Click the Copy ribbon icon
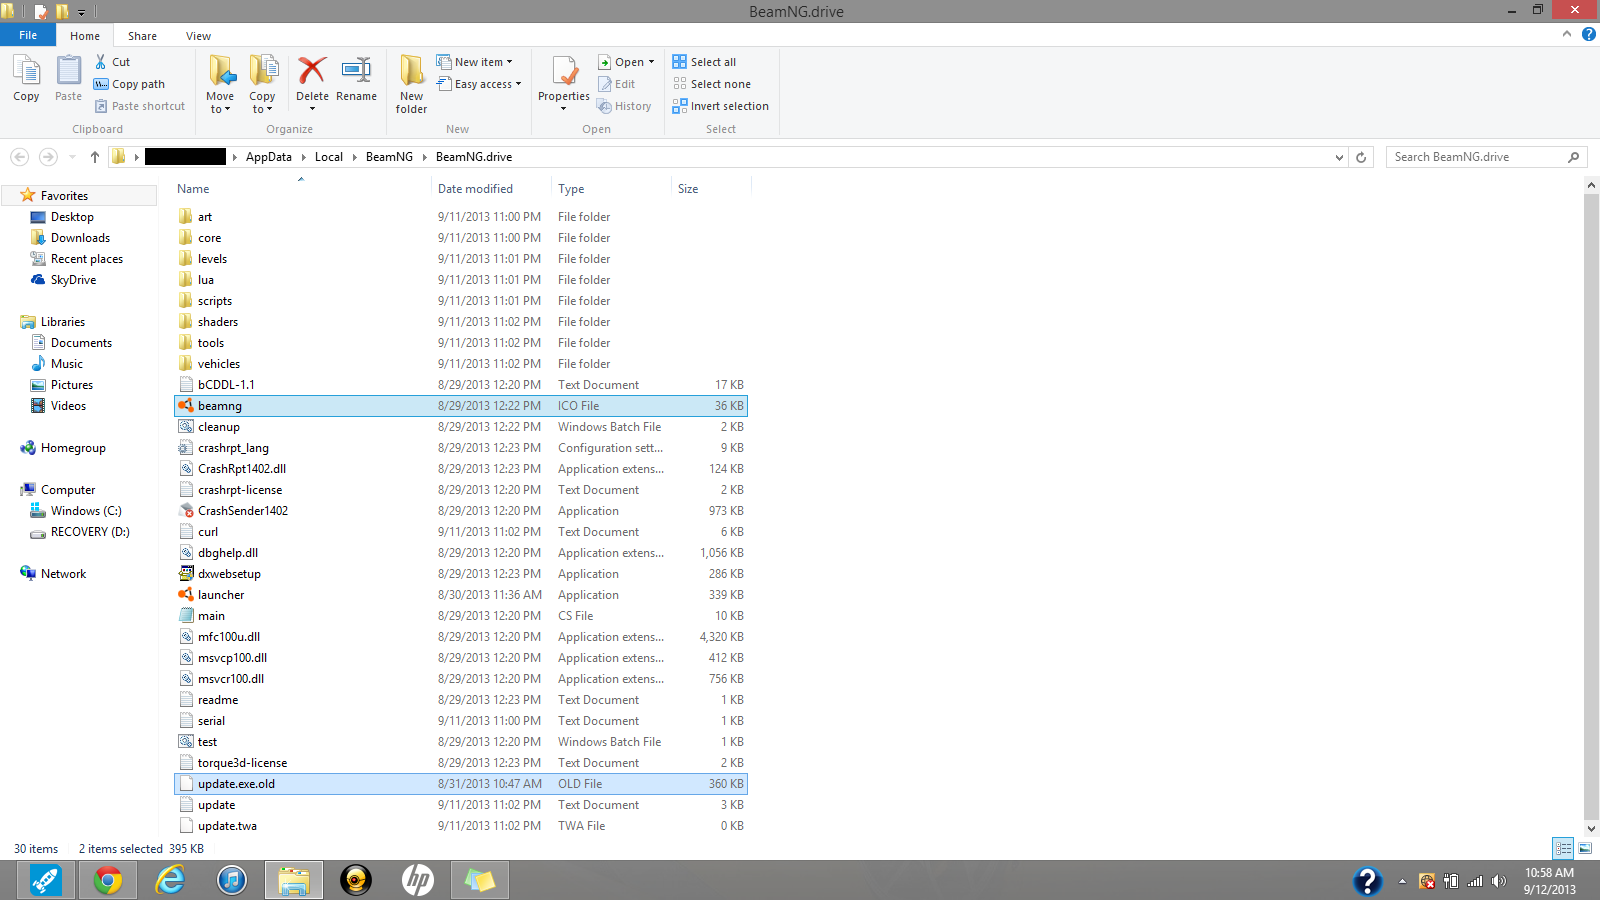Screen dimensions: 1624x920 coord(26,79)
